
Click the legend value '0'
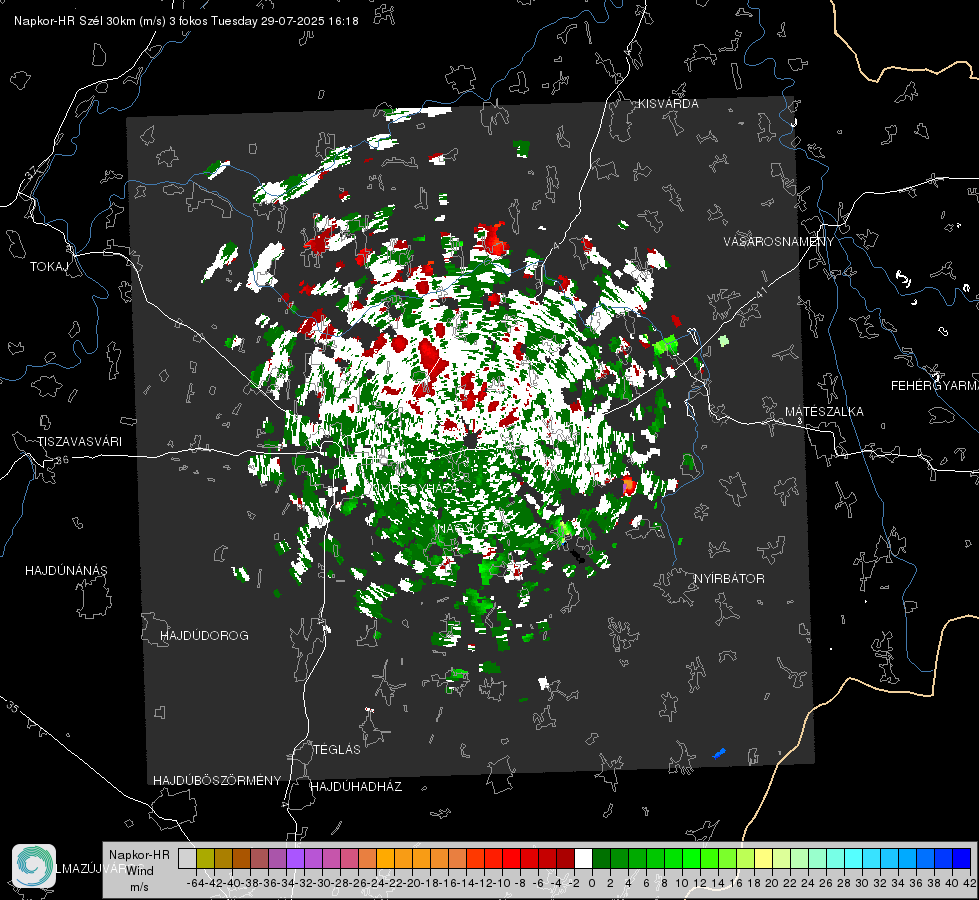[x=592, y=883]
